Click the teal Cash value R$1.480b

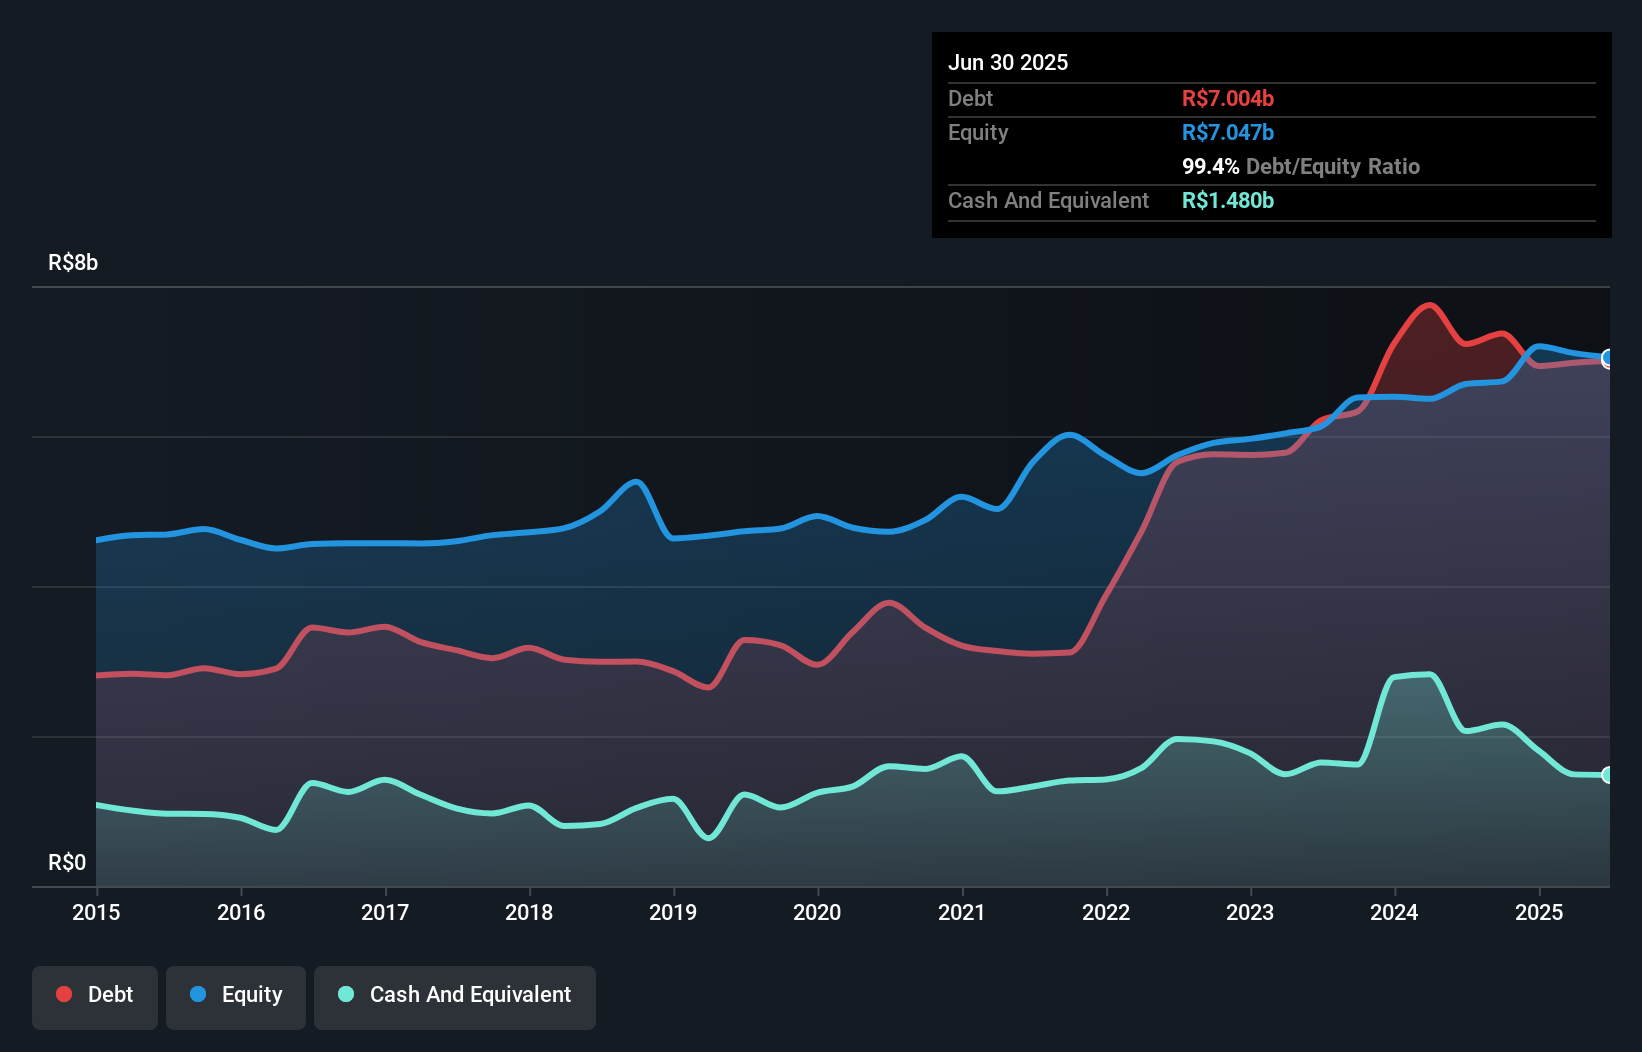coord(1228,200)
